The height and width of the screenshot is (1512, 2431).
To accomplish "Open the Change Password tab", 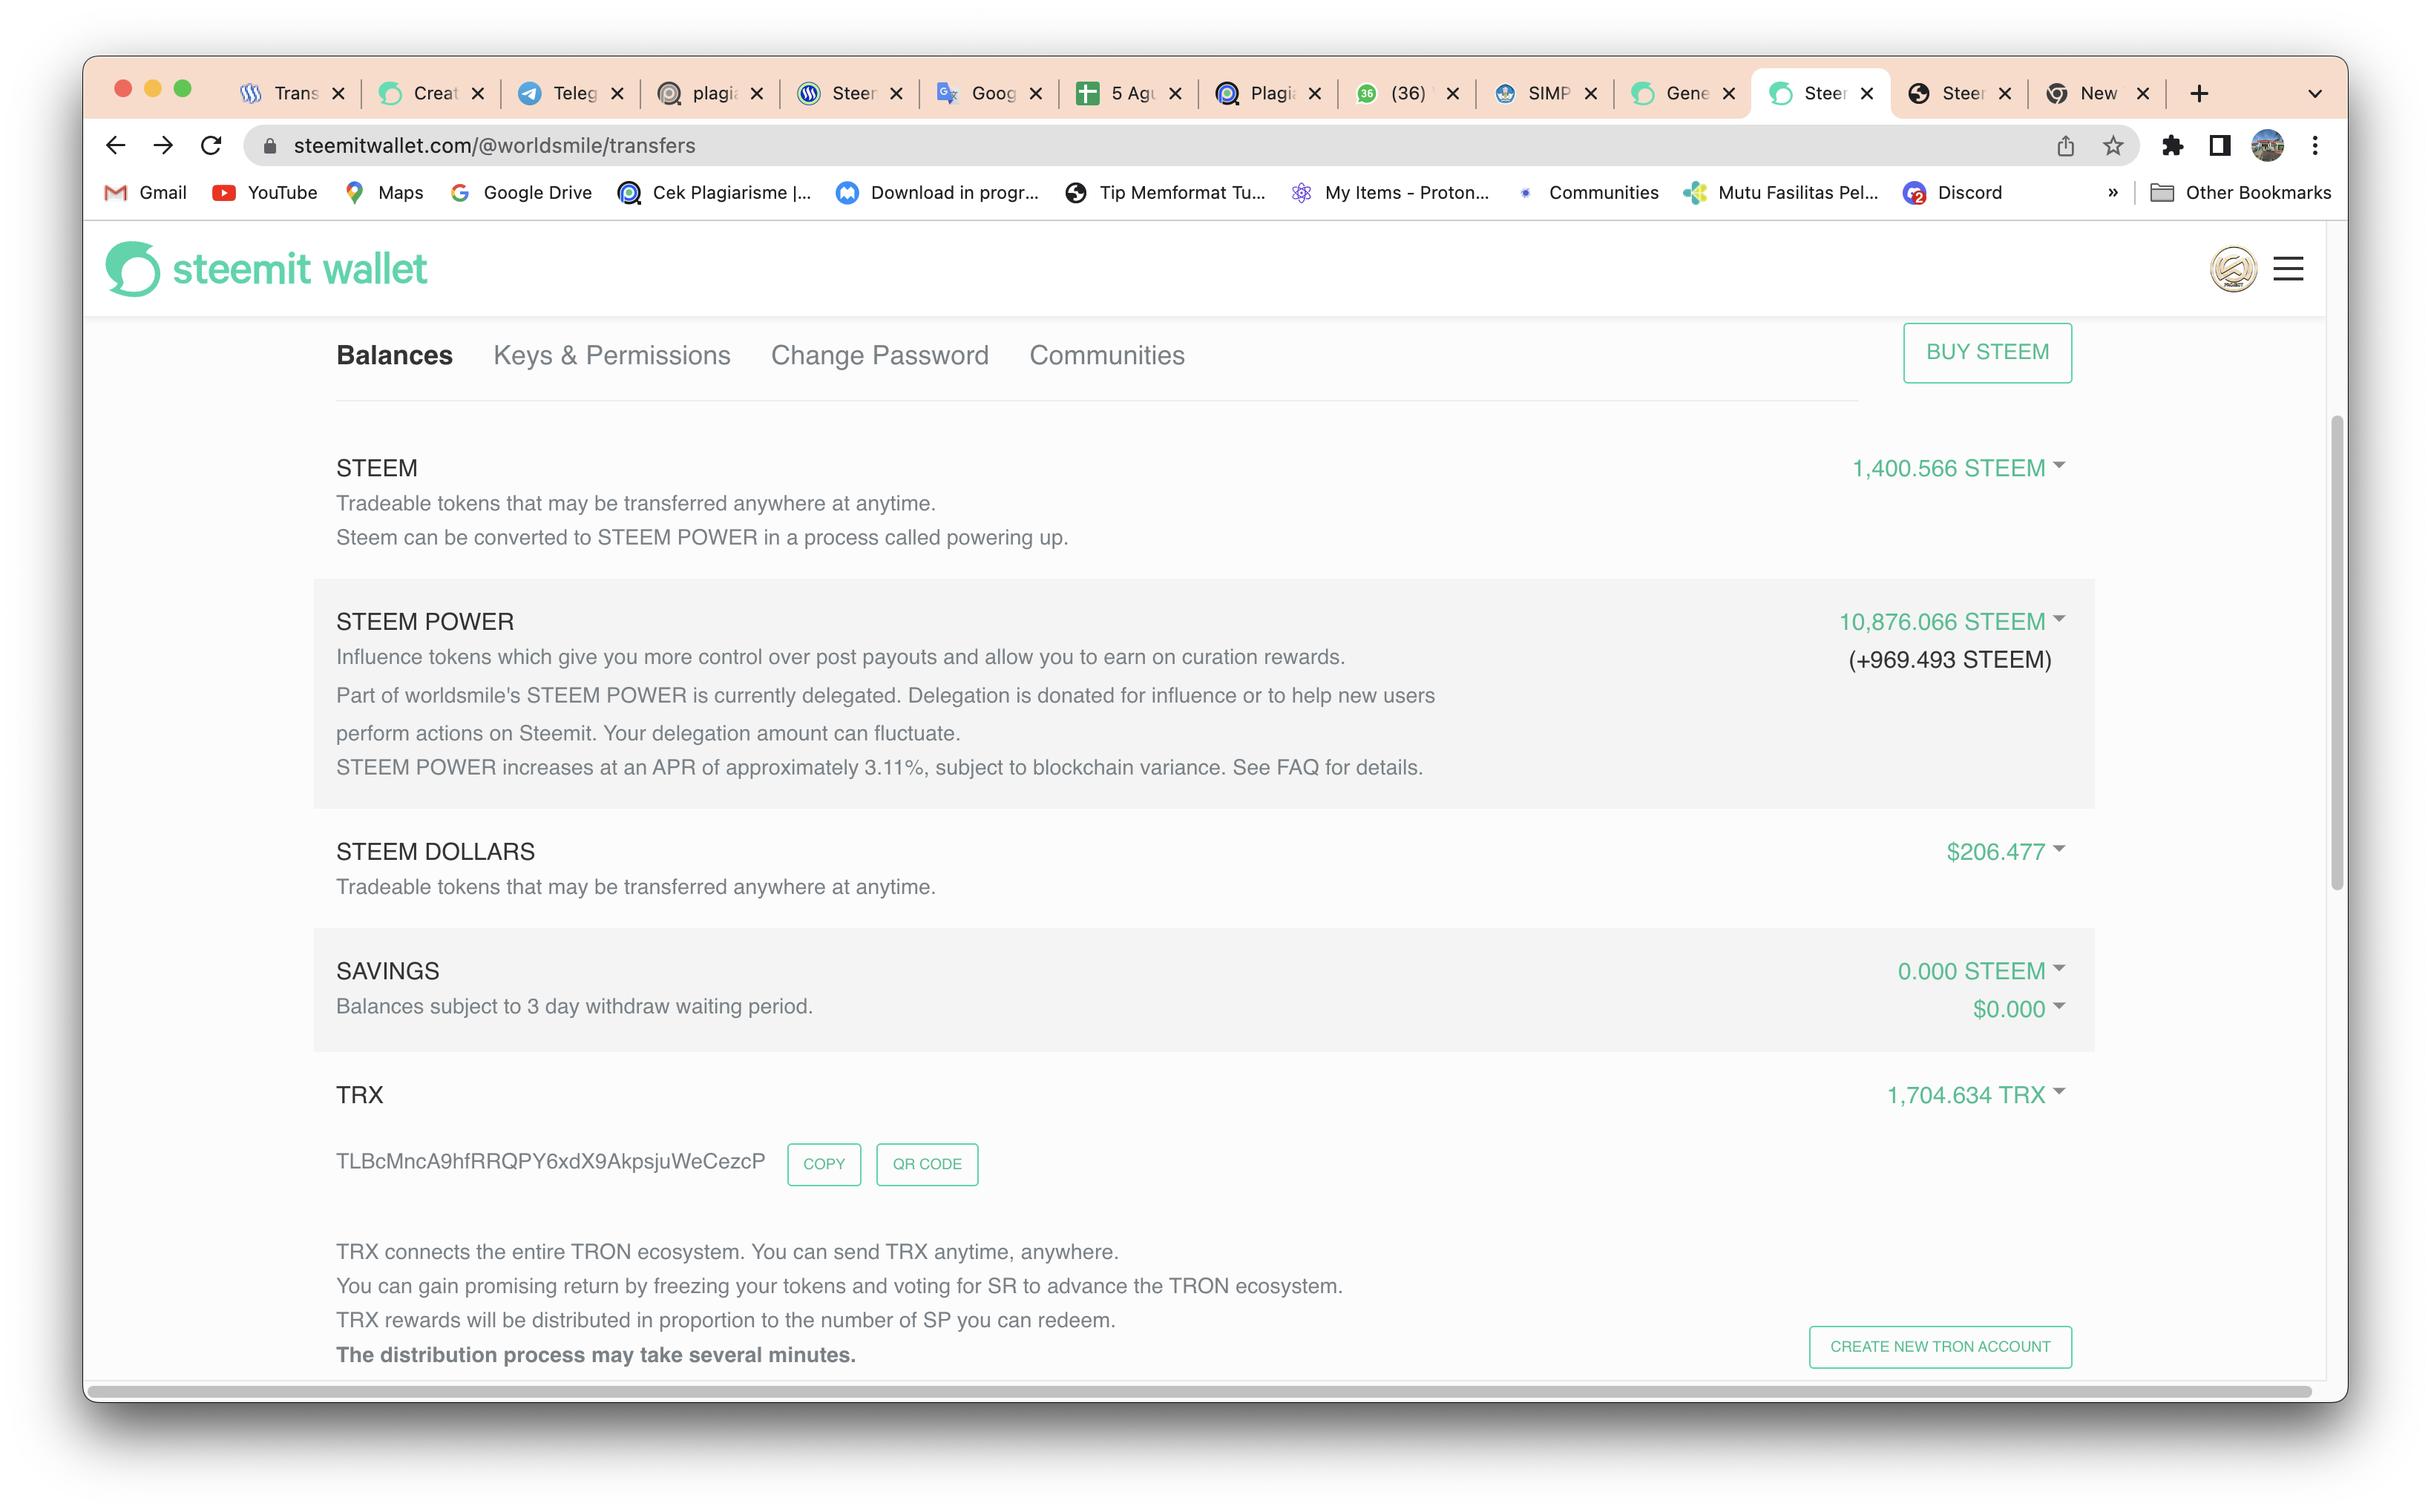I will coord(880,355).
